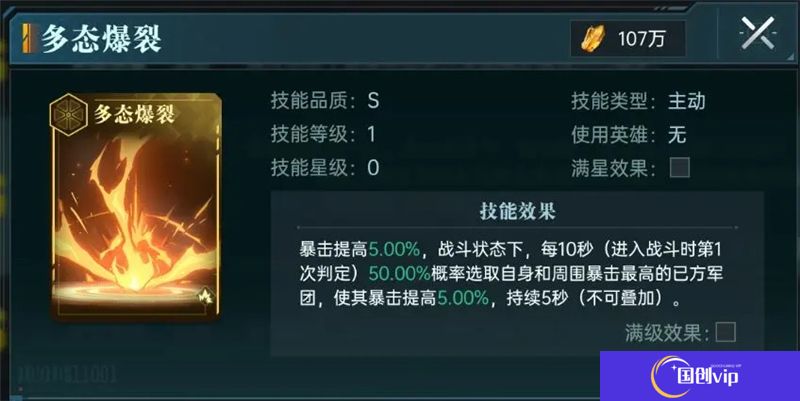This screenshot has height=401, width=800.
Task: Click the 多态爆裂 dialog header title
Action: pyautogui.click(x=101, y=39)
